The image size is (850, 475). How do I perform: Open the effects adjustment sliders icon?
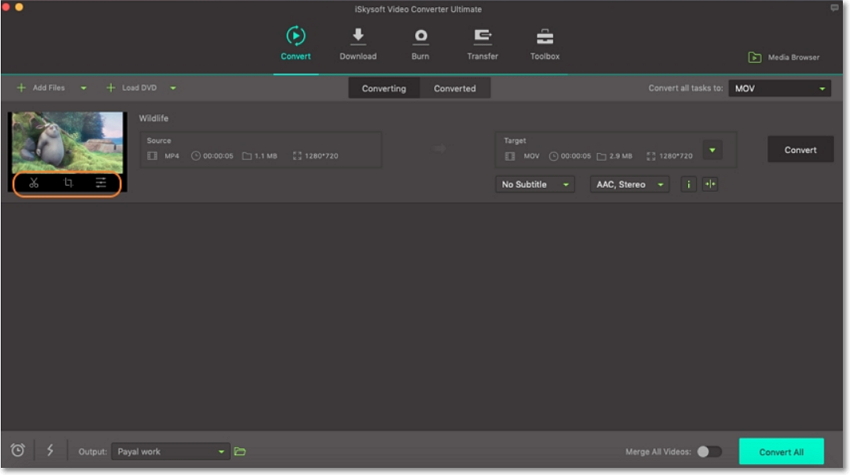click(x=101, y=183)
